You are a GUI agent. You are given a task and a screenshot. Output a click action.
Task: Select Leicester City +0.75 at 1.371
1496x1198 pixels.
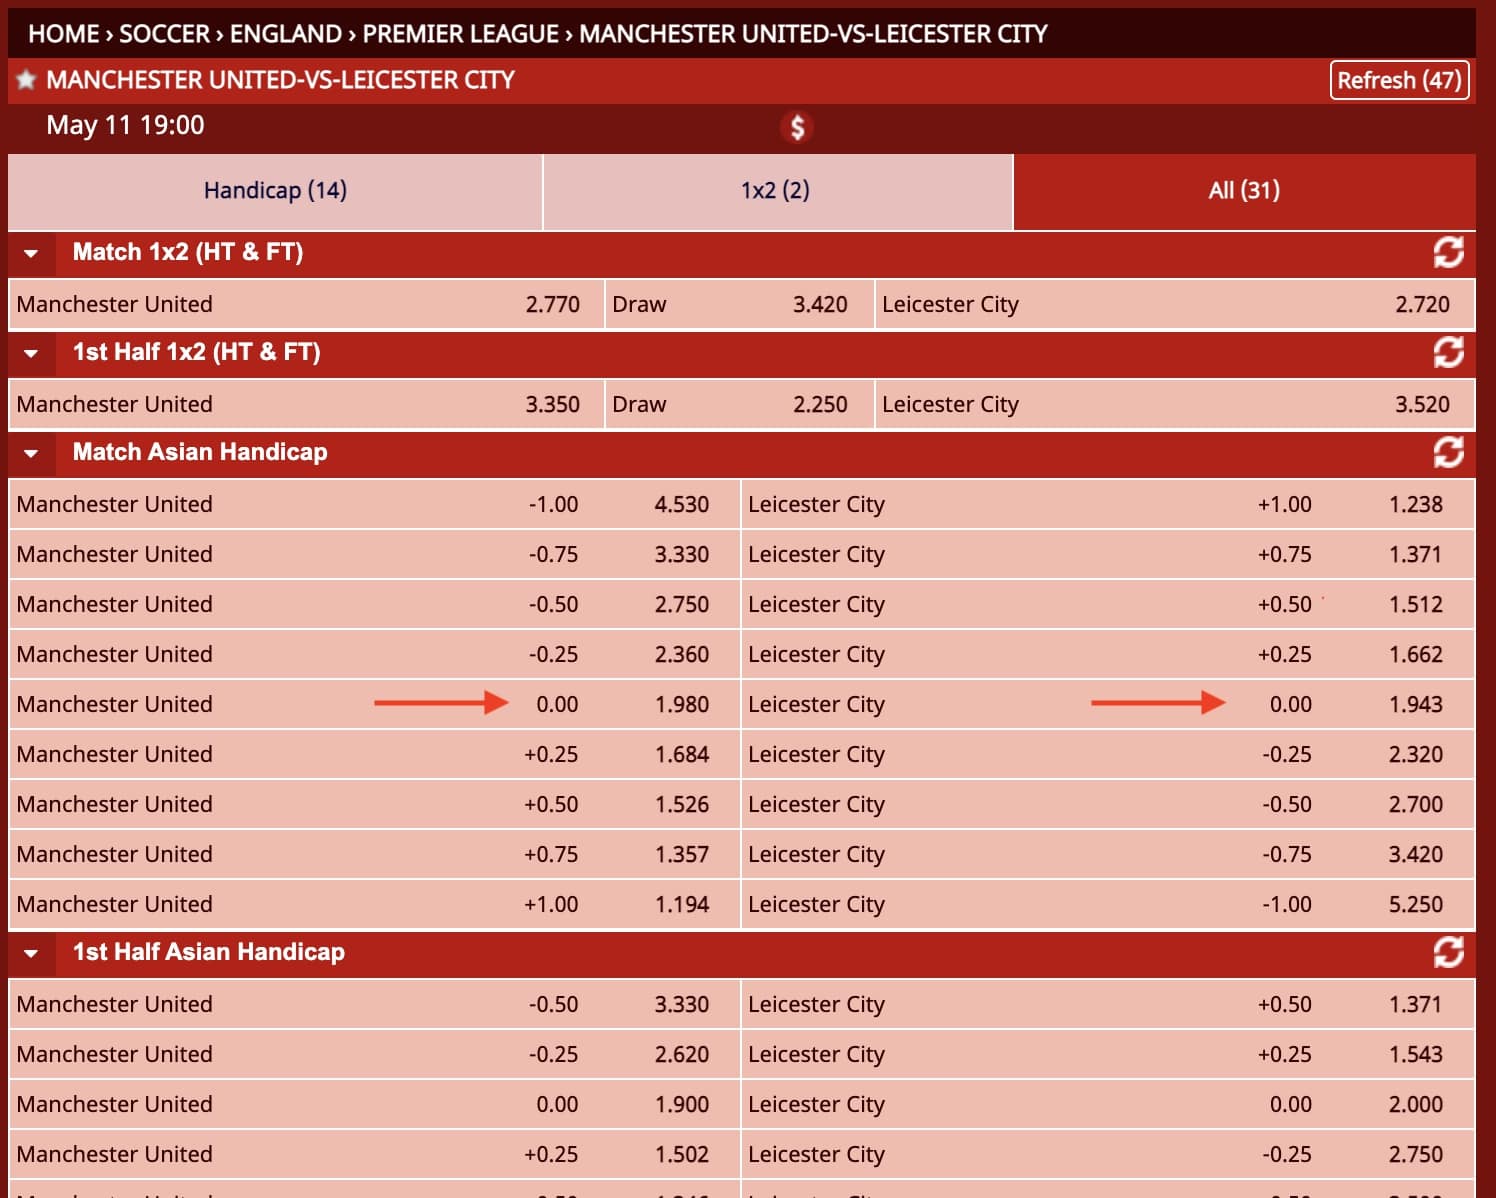pos(1108,554)
